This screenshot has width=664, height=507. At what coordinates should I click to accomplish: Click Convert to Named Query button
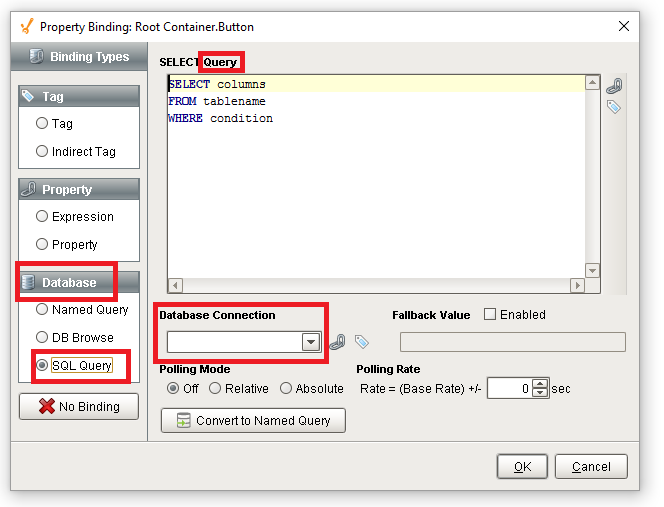point(253,421)
